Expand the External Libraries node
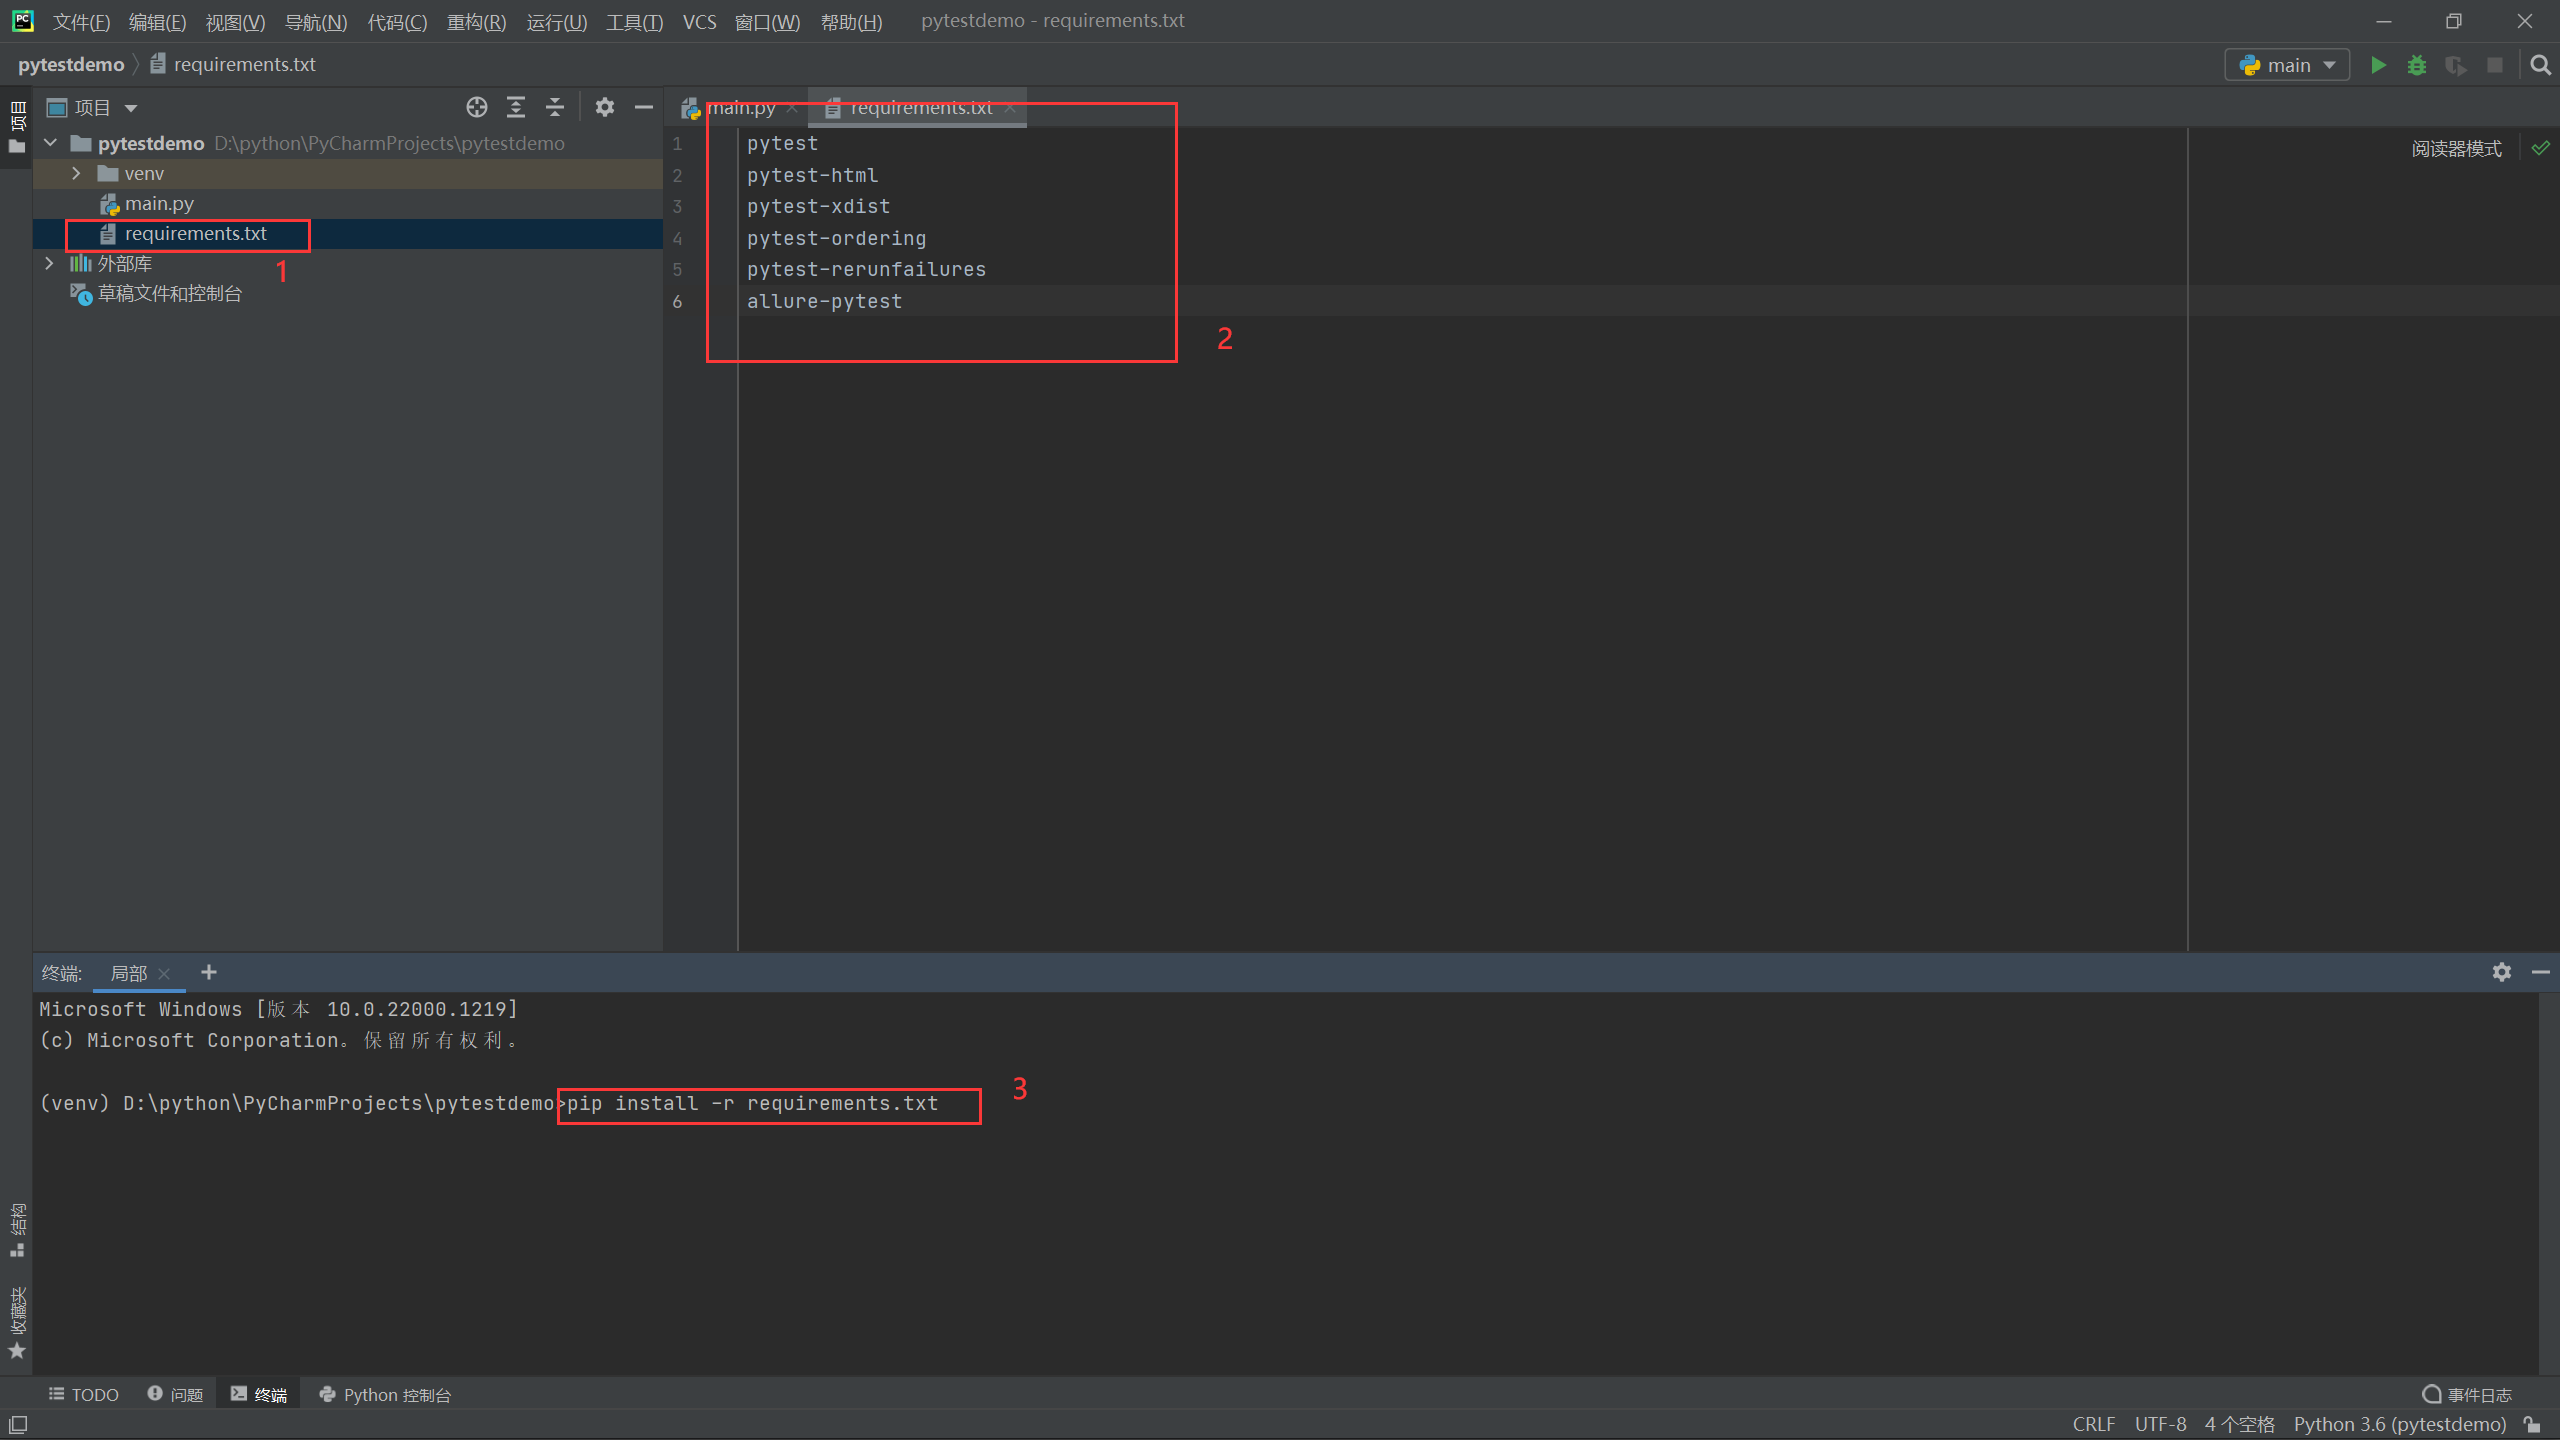 49,263
